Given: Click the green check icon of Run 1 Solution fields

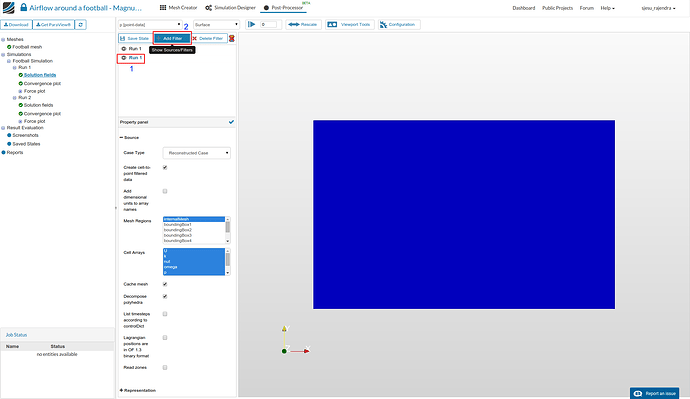Looking at the screenshot, I should pyautogui.click(x=21, y=75).
